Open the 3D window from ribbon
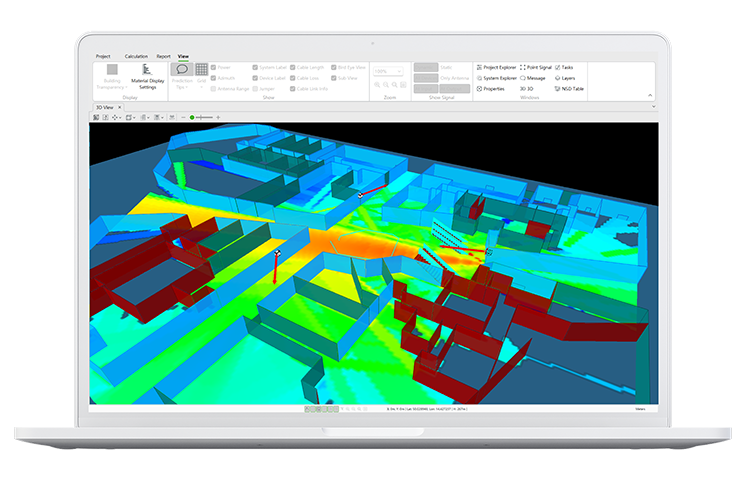The width and height of the screenshot is (744, 481). tap(526, 89)
